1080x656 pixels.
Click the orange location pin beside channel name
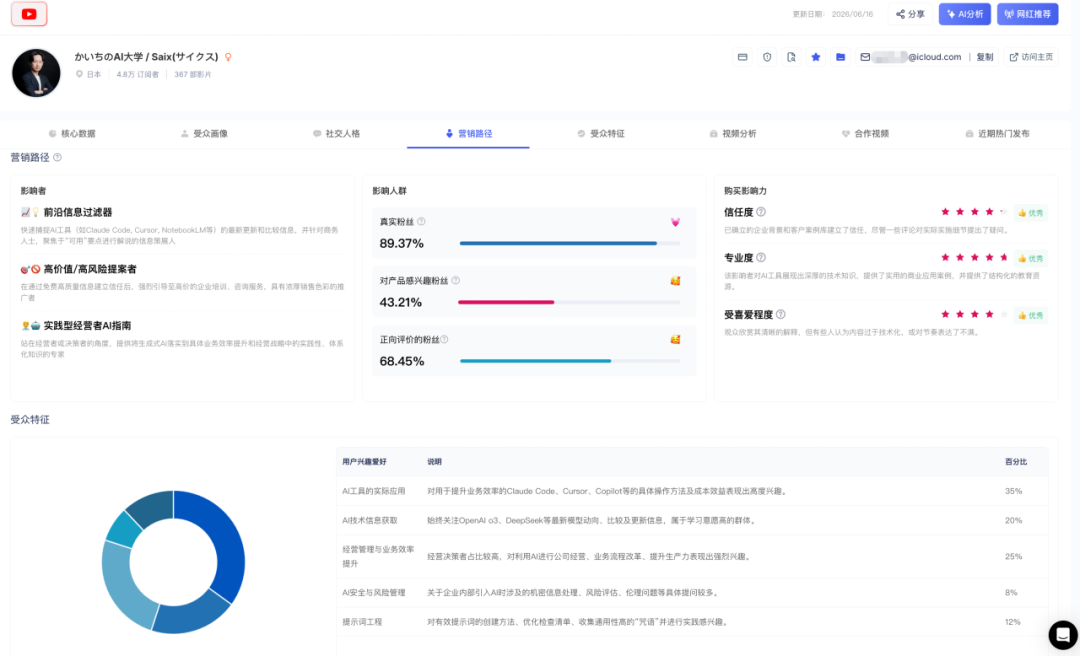click(228, 57)
